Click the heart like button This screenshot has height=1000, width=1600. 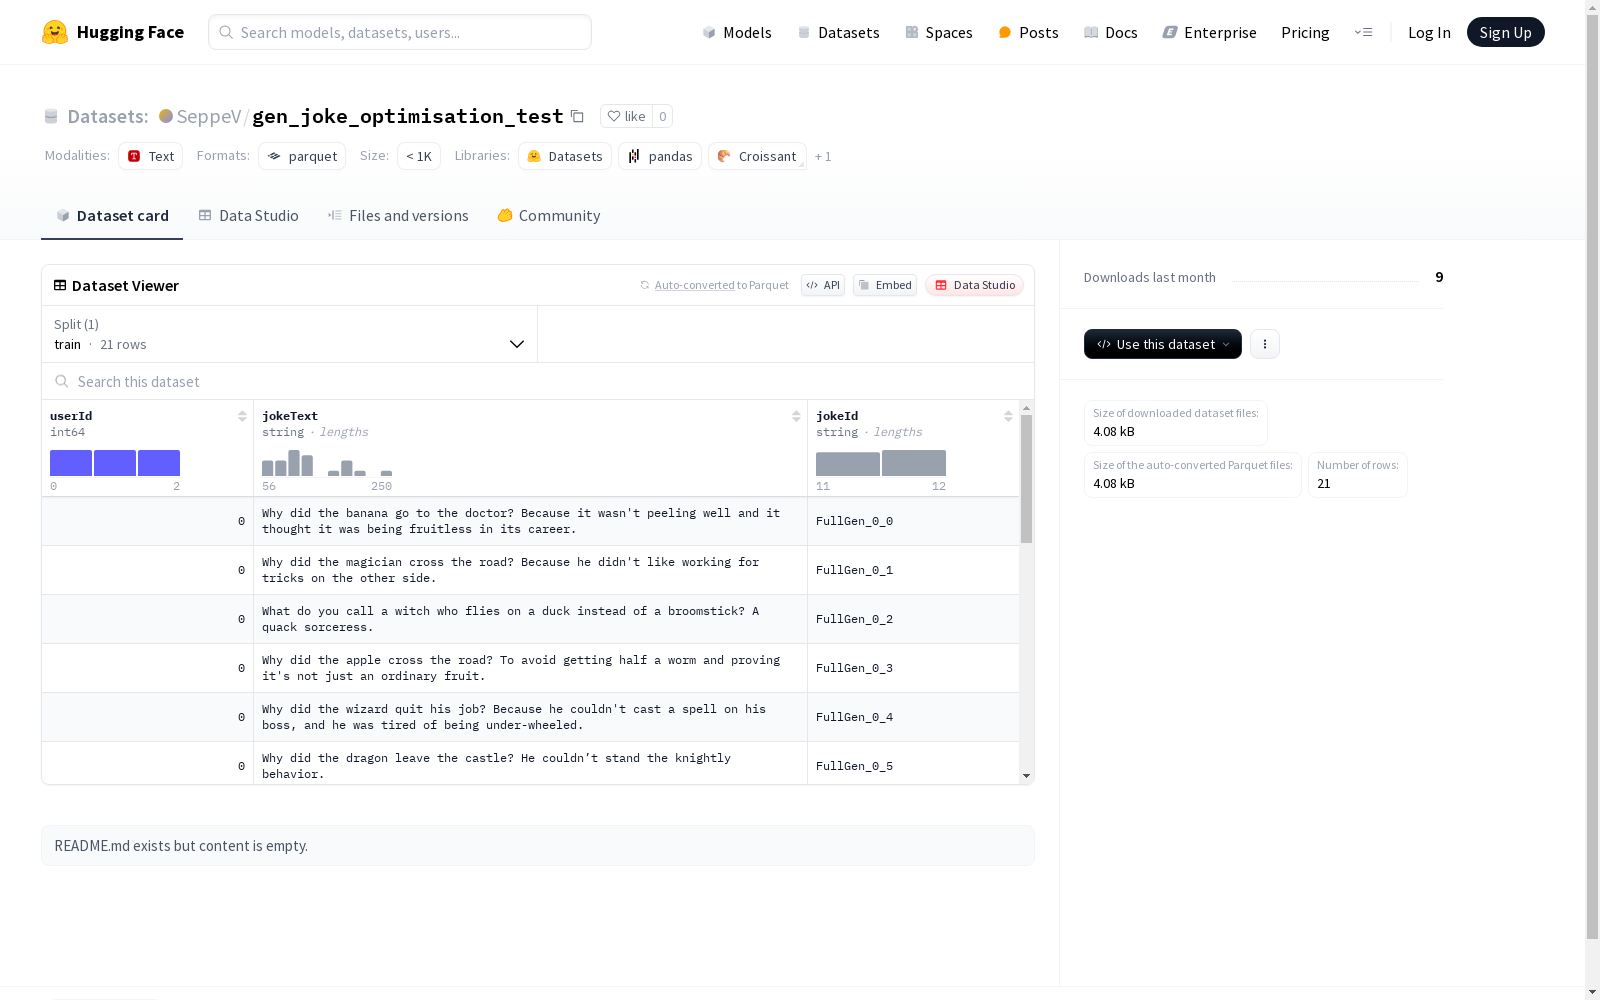pos(626,116)
